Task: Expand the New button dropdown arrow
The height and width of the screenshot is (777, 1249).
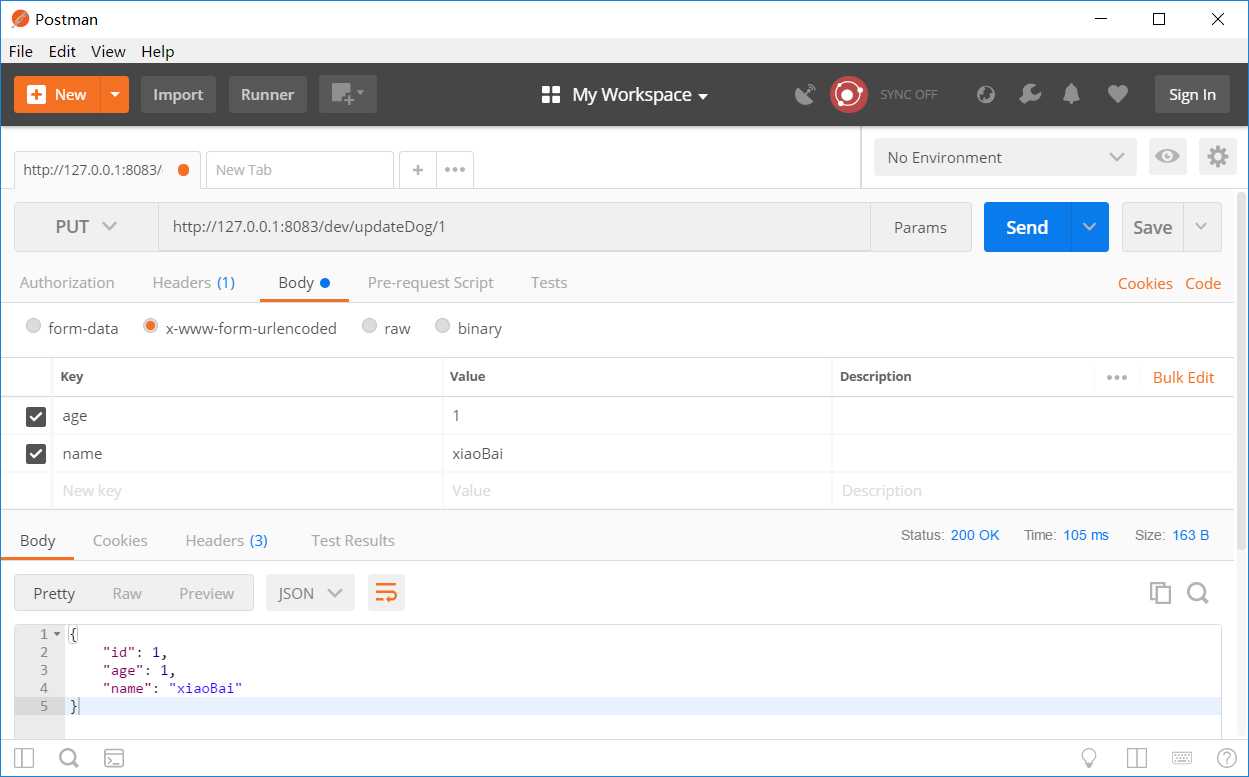Action: pyautogui.click(x=115, y=94)
